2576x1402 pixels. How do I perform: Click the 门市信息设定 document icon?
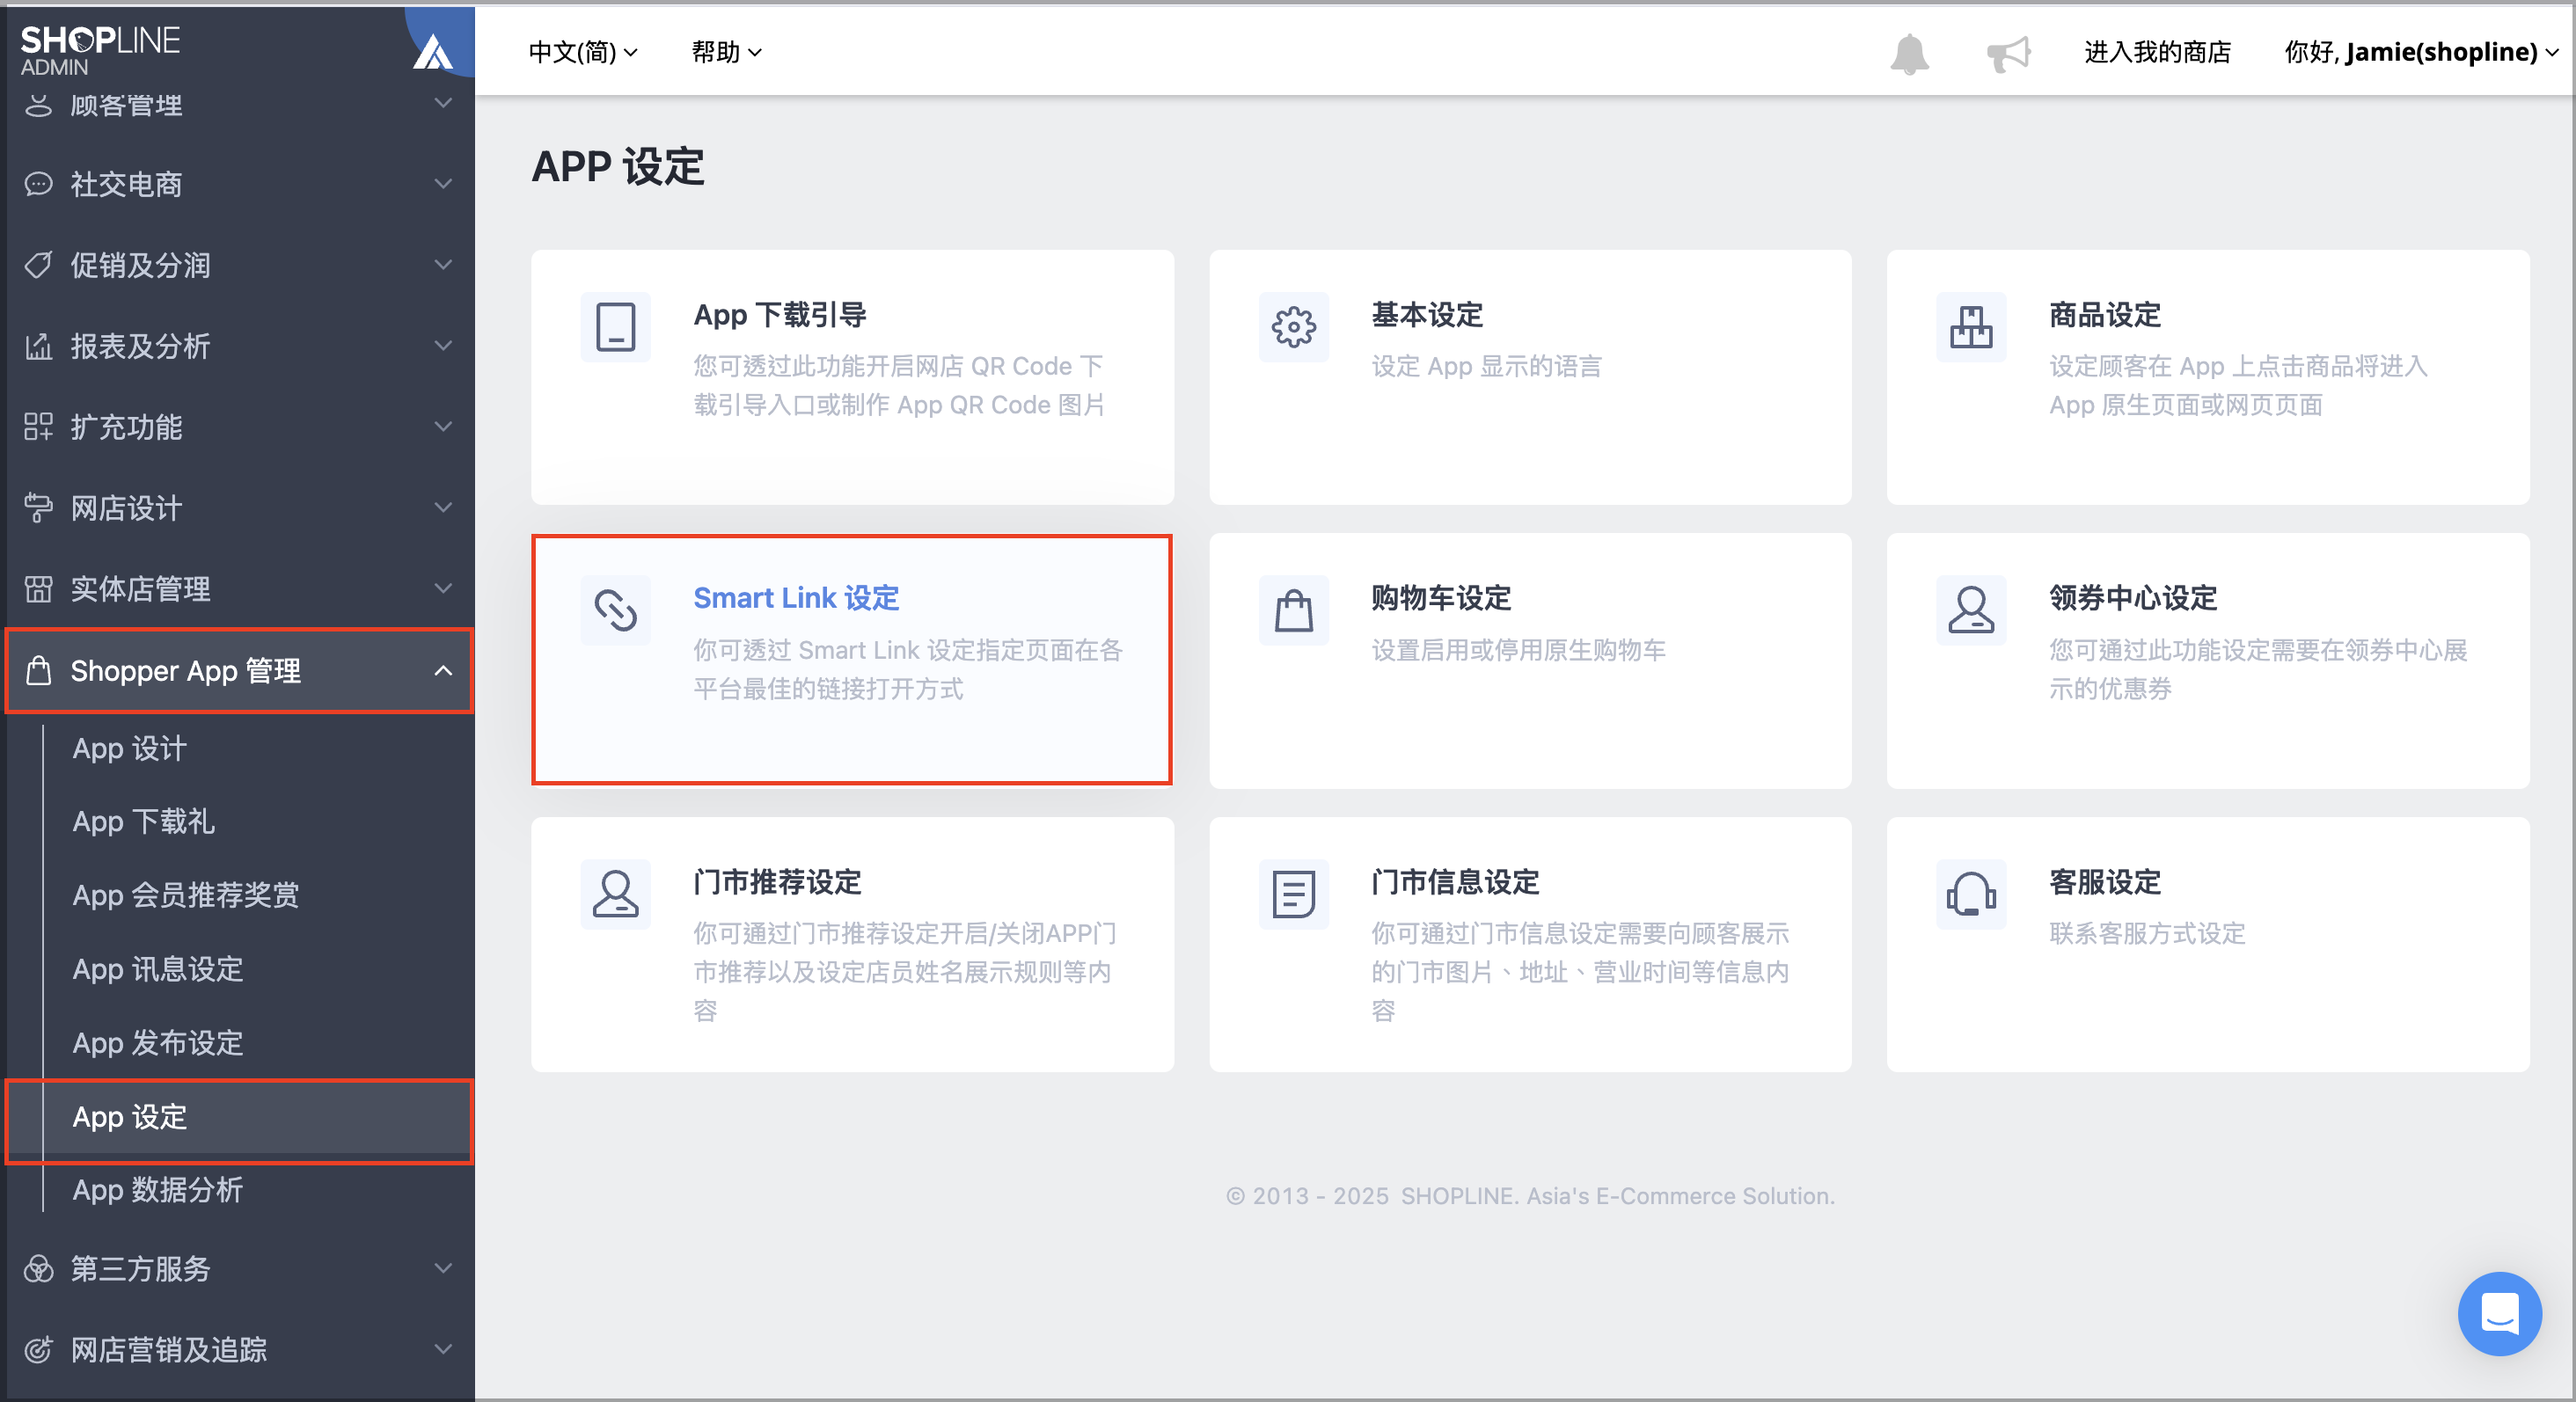point(1294,894)
